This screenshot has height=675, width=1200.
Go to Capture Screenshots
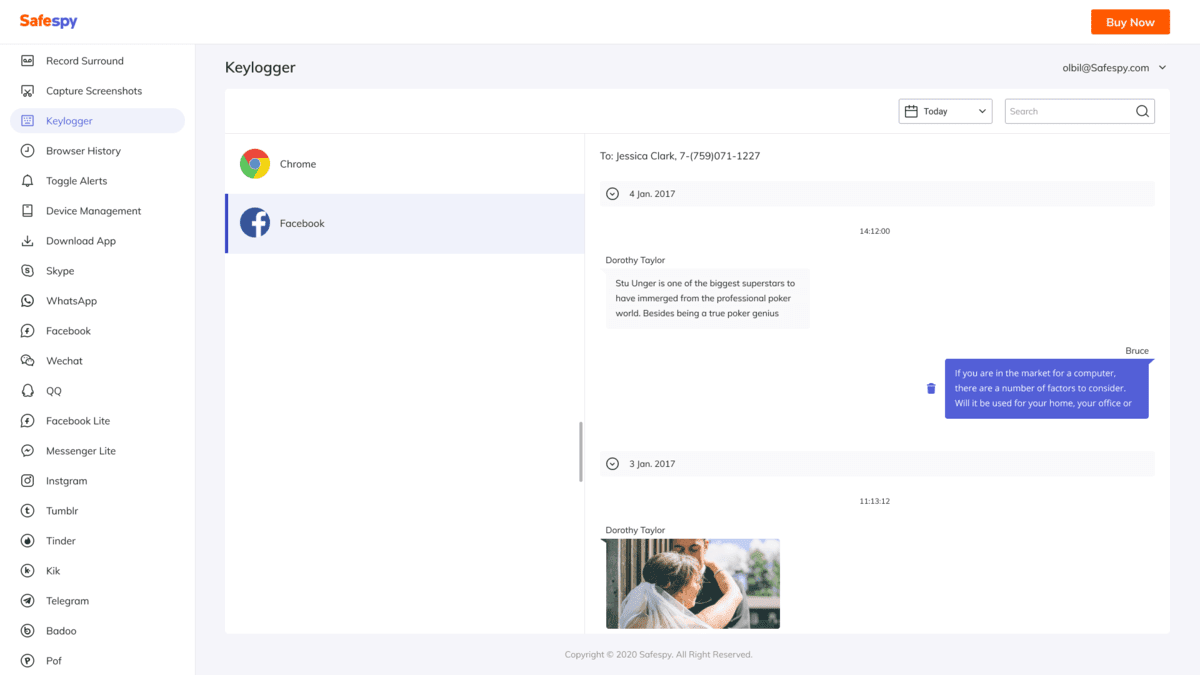click(93, 91)
